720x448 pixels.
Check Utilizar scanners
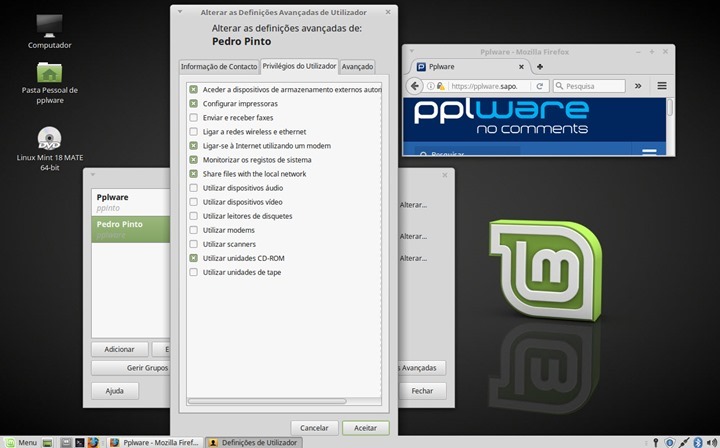tap(193, 244)
